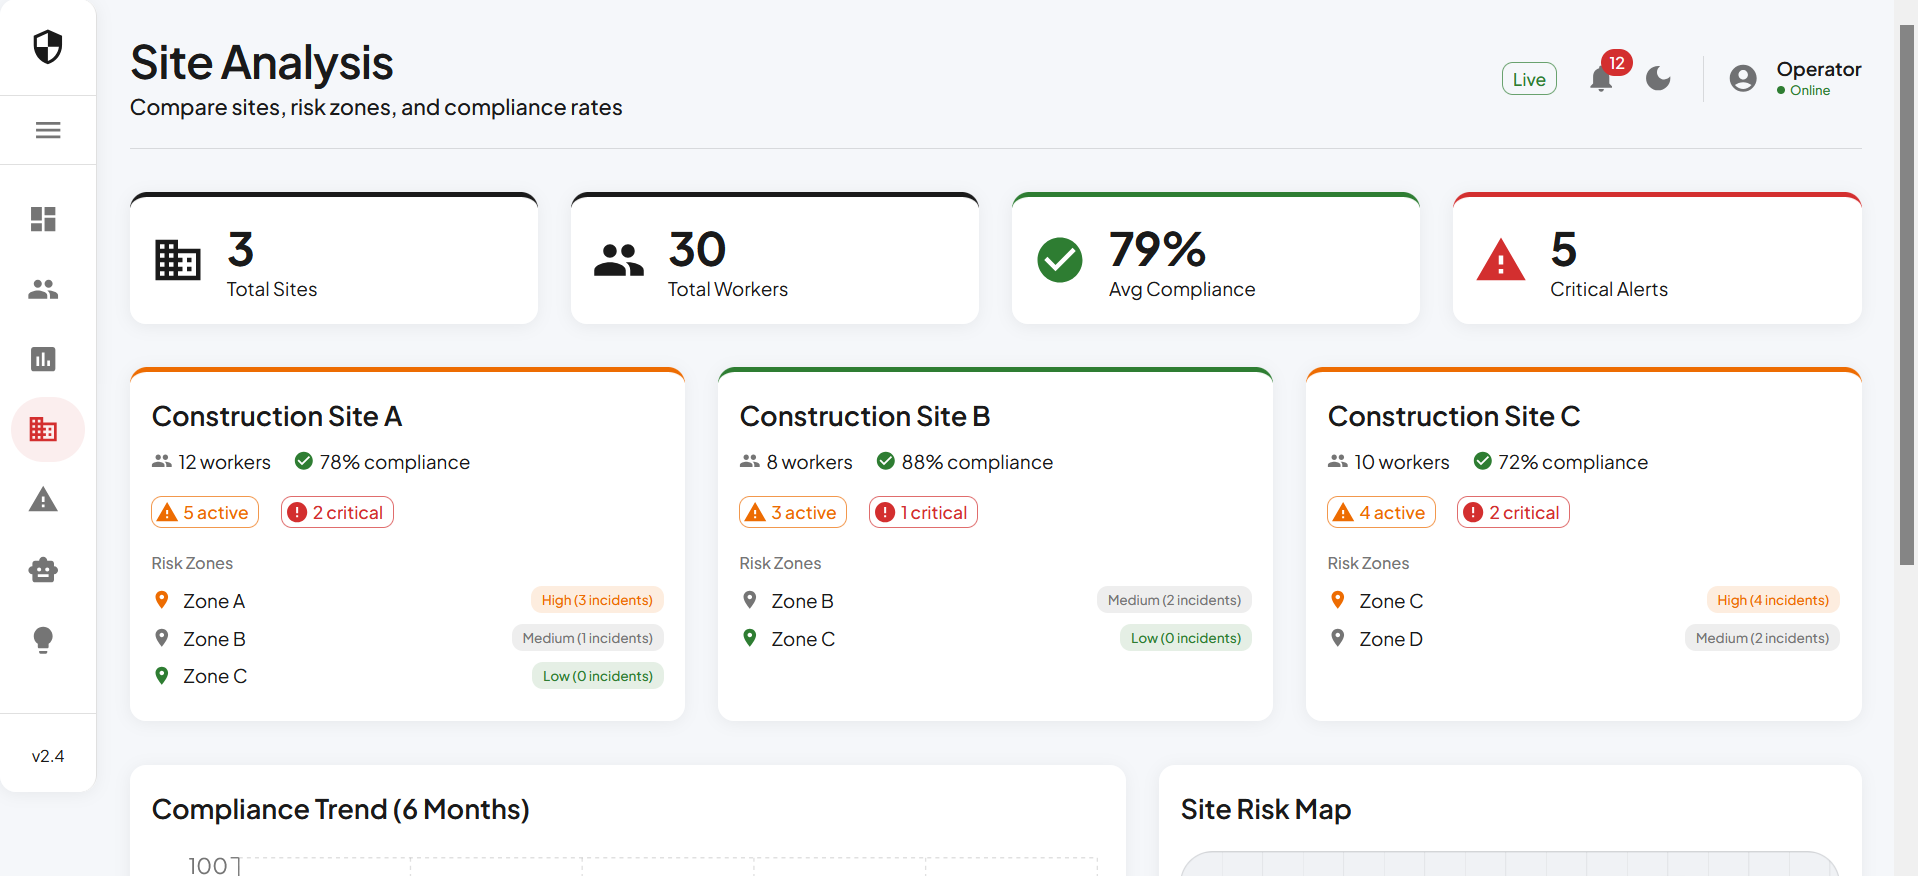Click the '2 critical' badge on Site A
Screen dimensions: 1918x876
pyautogui.click(x=337, y=512)
